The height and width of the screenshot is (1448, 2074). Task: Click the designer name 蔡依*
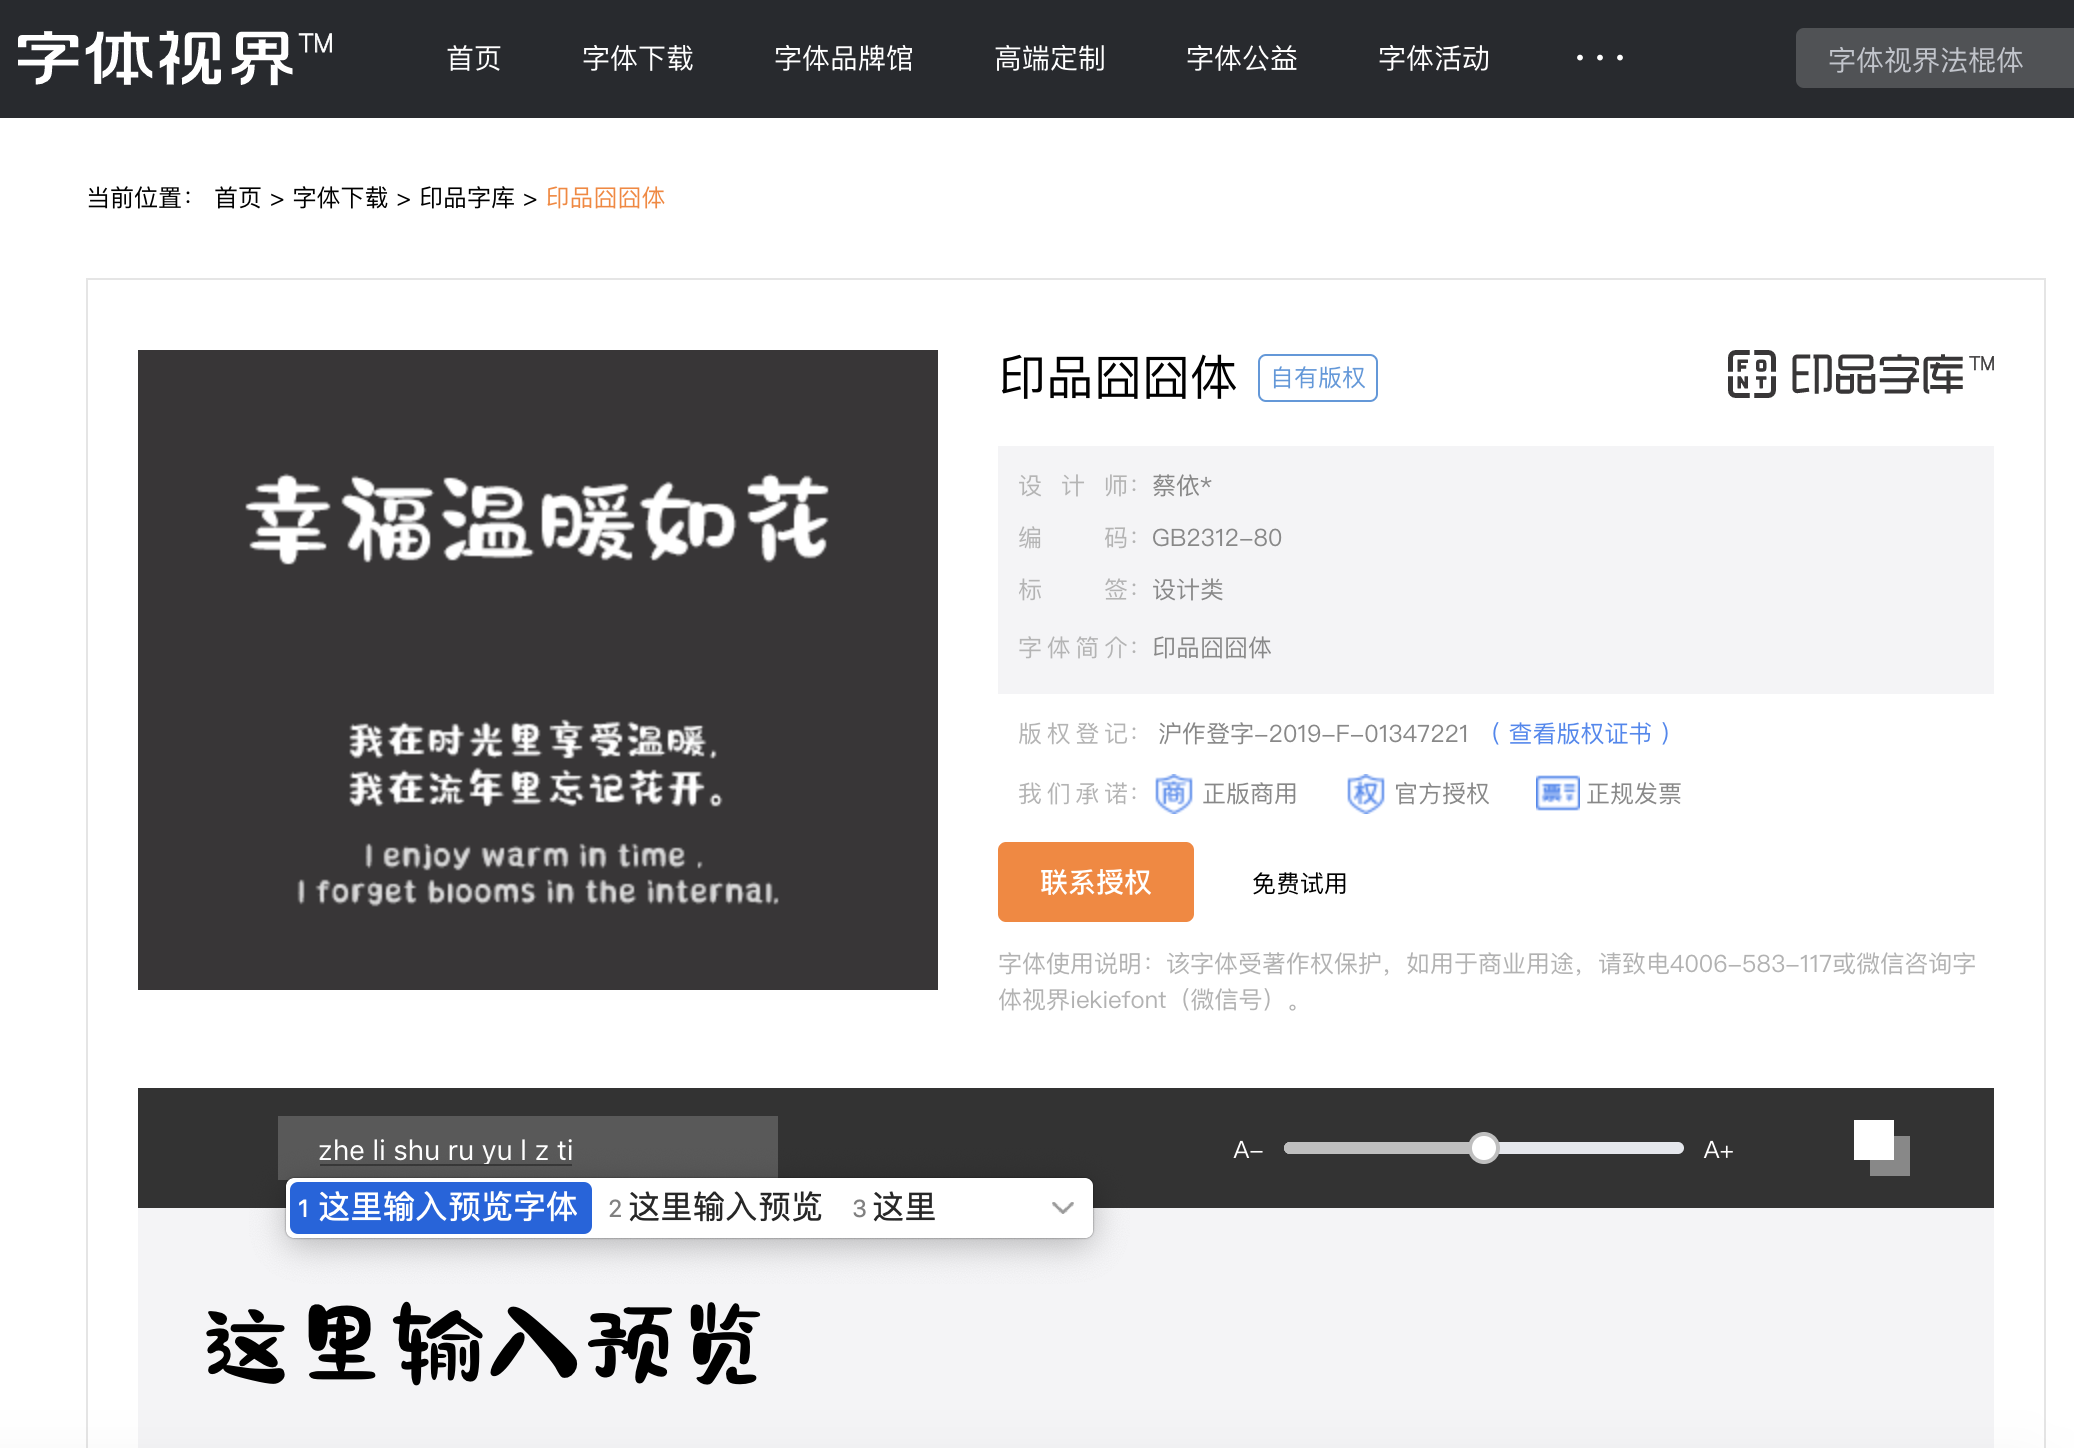(1182, 486)
